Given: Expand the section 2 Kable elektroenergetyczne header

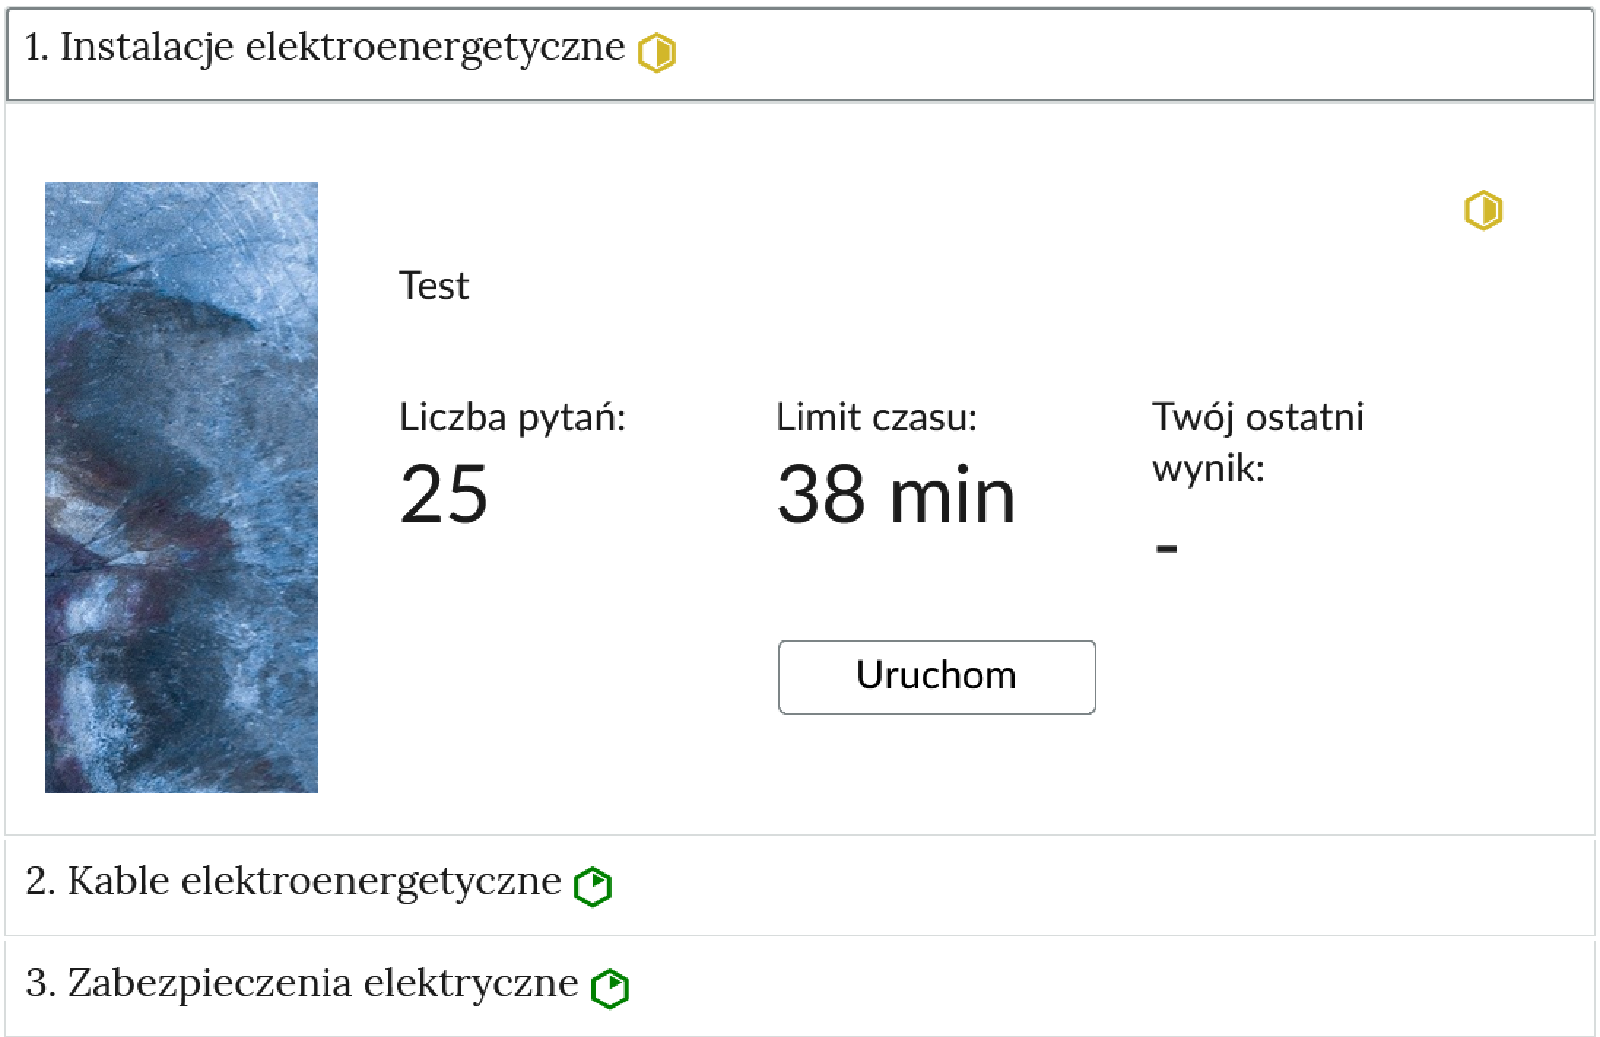Looking at the screenshot, I should pyautogui.click(x=294, y=883).
